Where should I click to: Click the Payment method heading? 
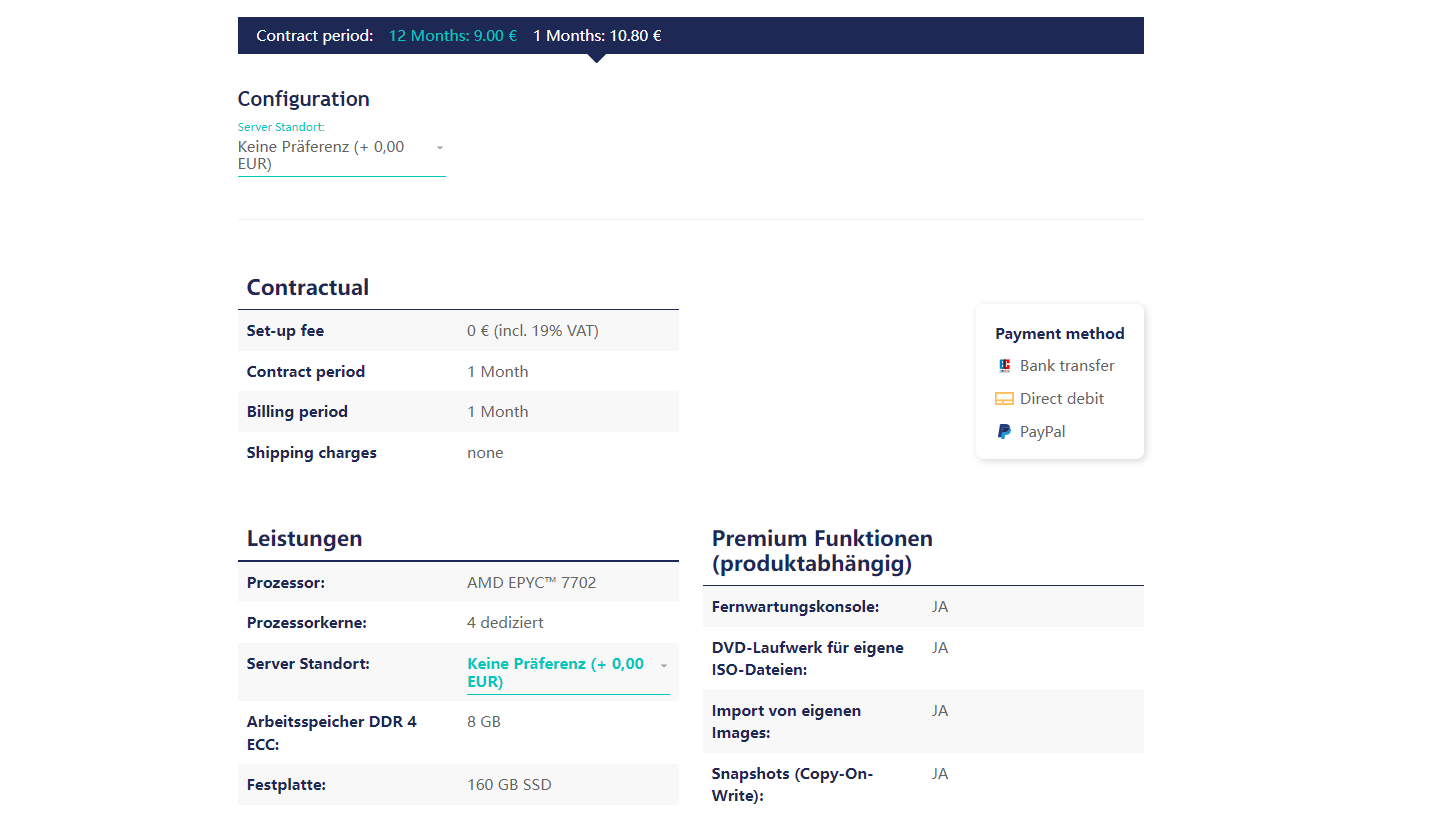click(x=1060, y=334)
